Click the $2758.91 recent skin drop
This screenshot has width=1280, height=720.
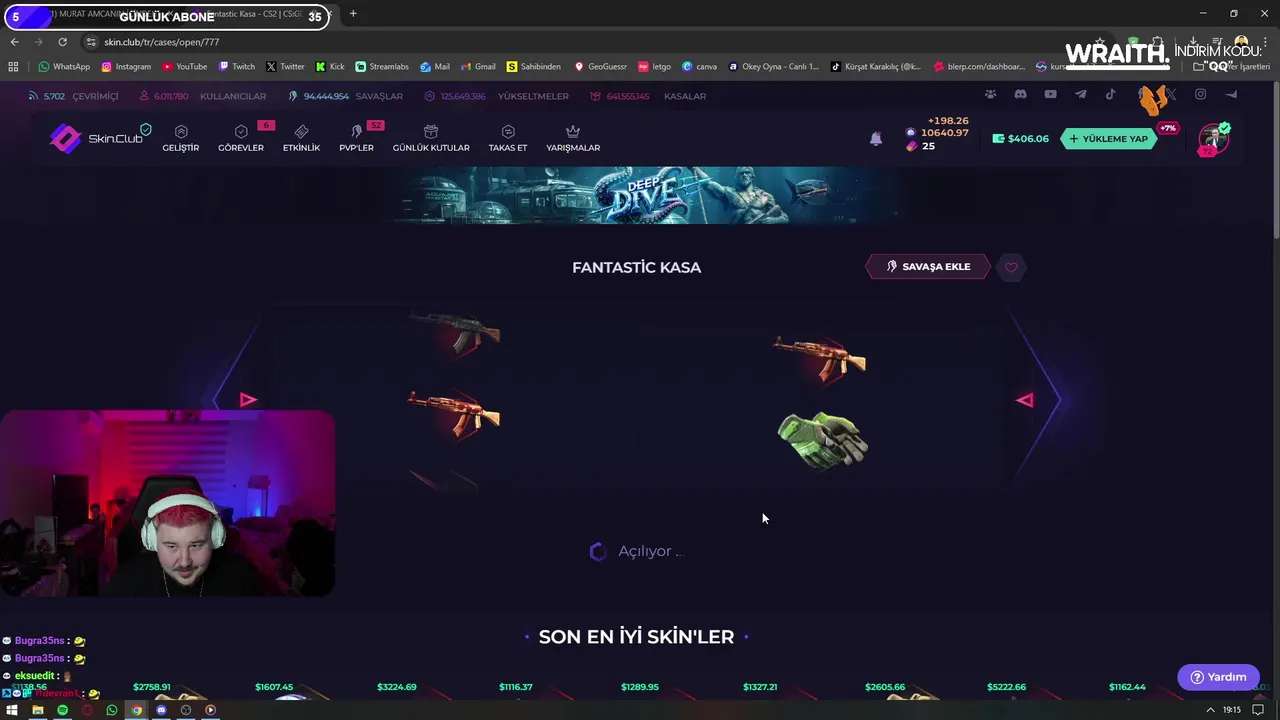coord(152,690)
